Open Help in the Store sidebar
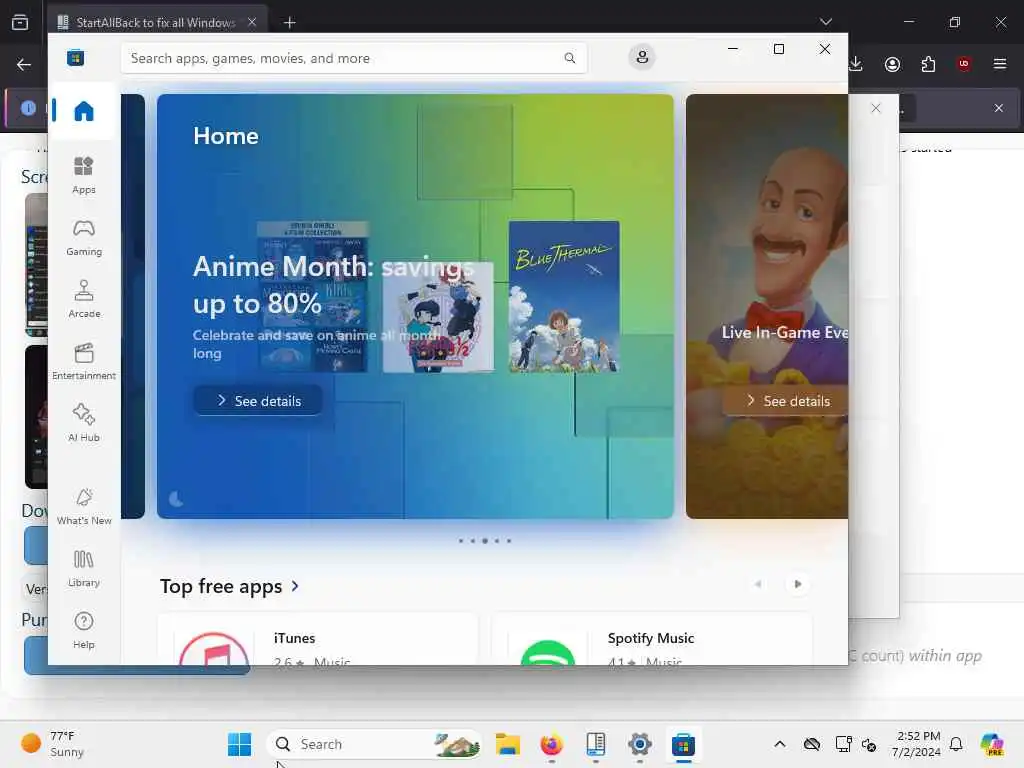The width and height of the screenshot is (1024, 768). click(x=84, y=631)
